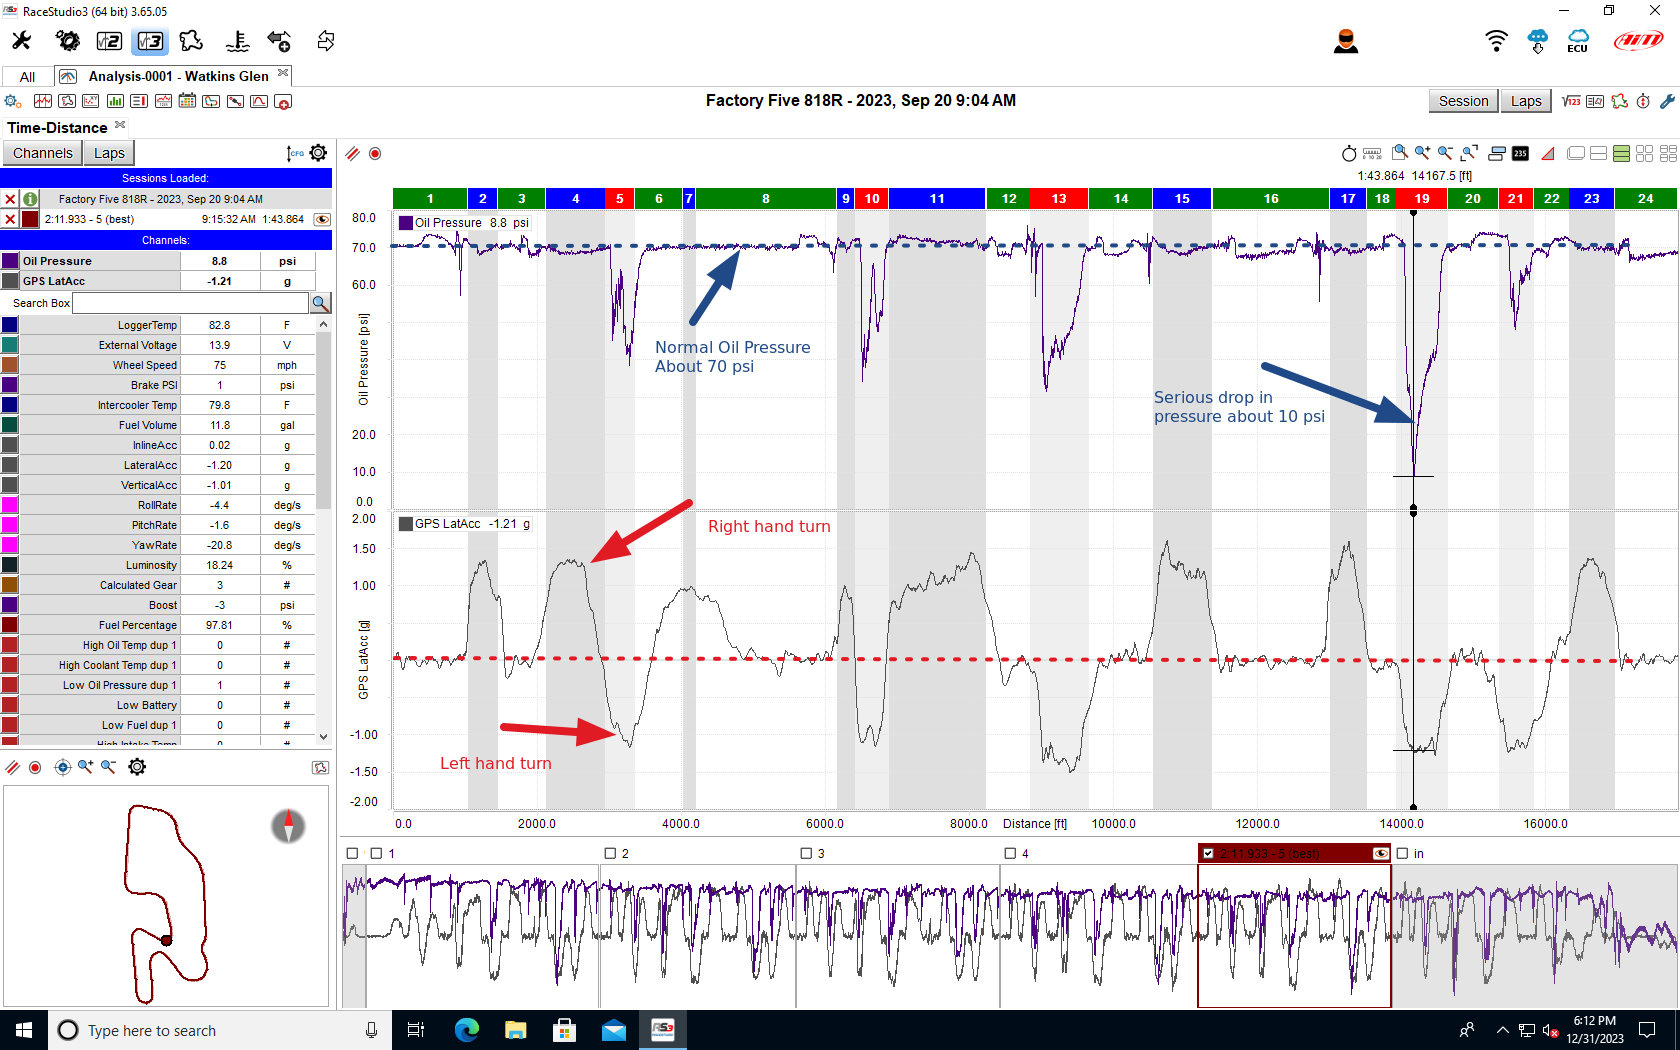Toggle overview checkbox for lap 4

[1010, 853]
